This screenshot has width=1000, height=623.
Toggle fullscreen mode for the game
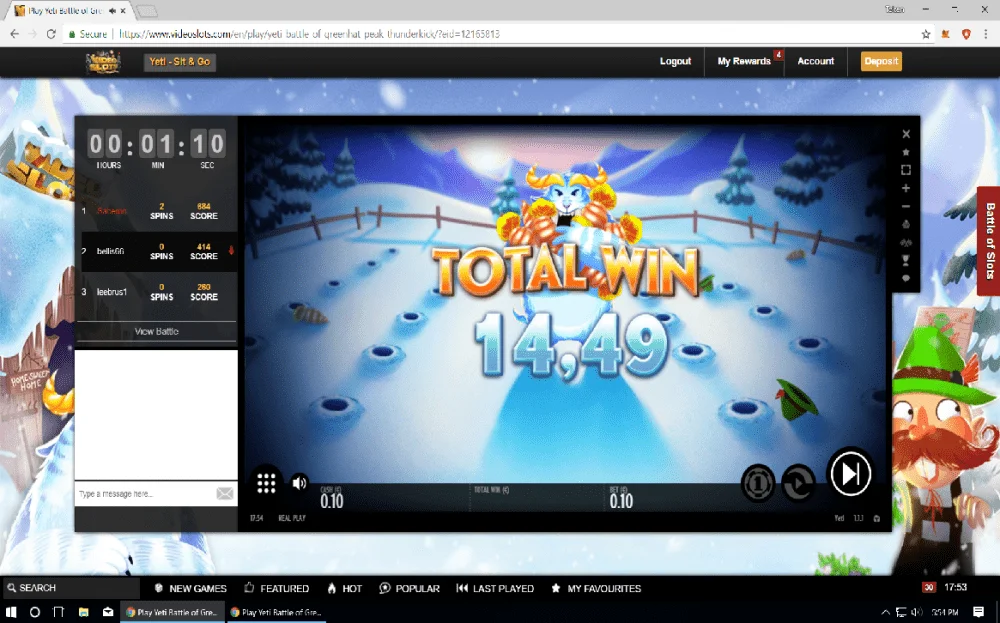coord(906,170)
